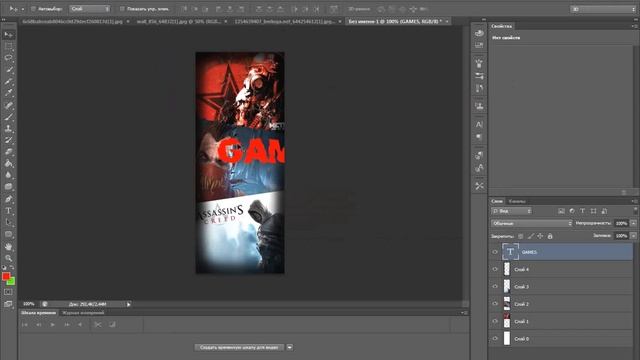Open the tool presets crossed-tools icon
640x360 pixels.
click(479, 186)
